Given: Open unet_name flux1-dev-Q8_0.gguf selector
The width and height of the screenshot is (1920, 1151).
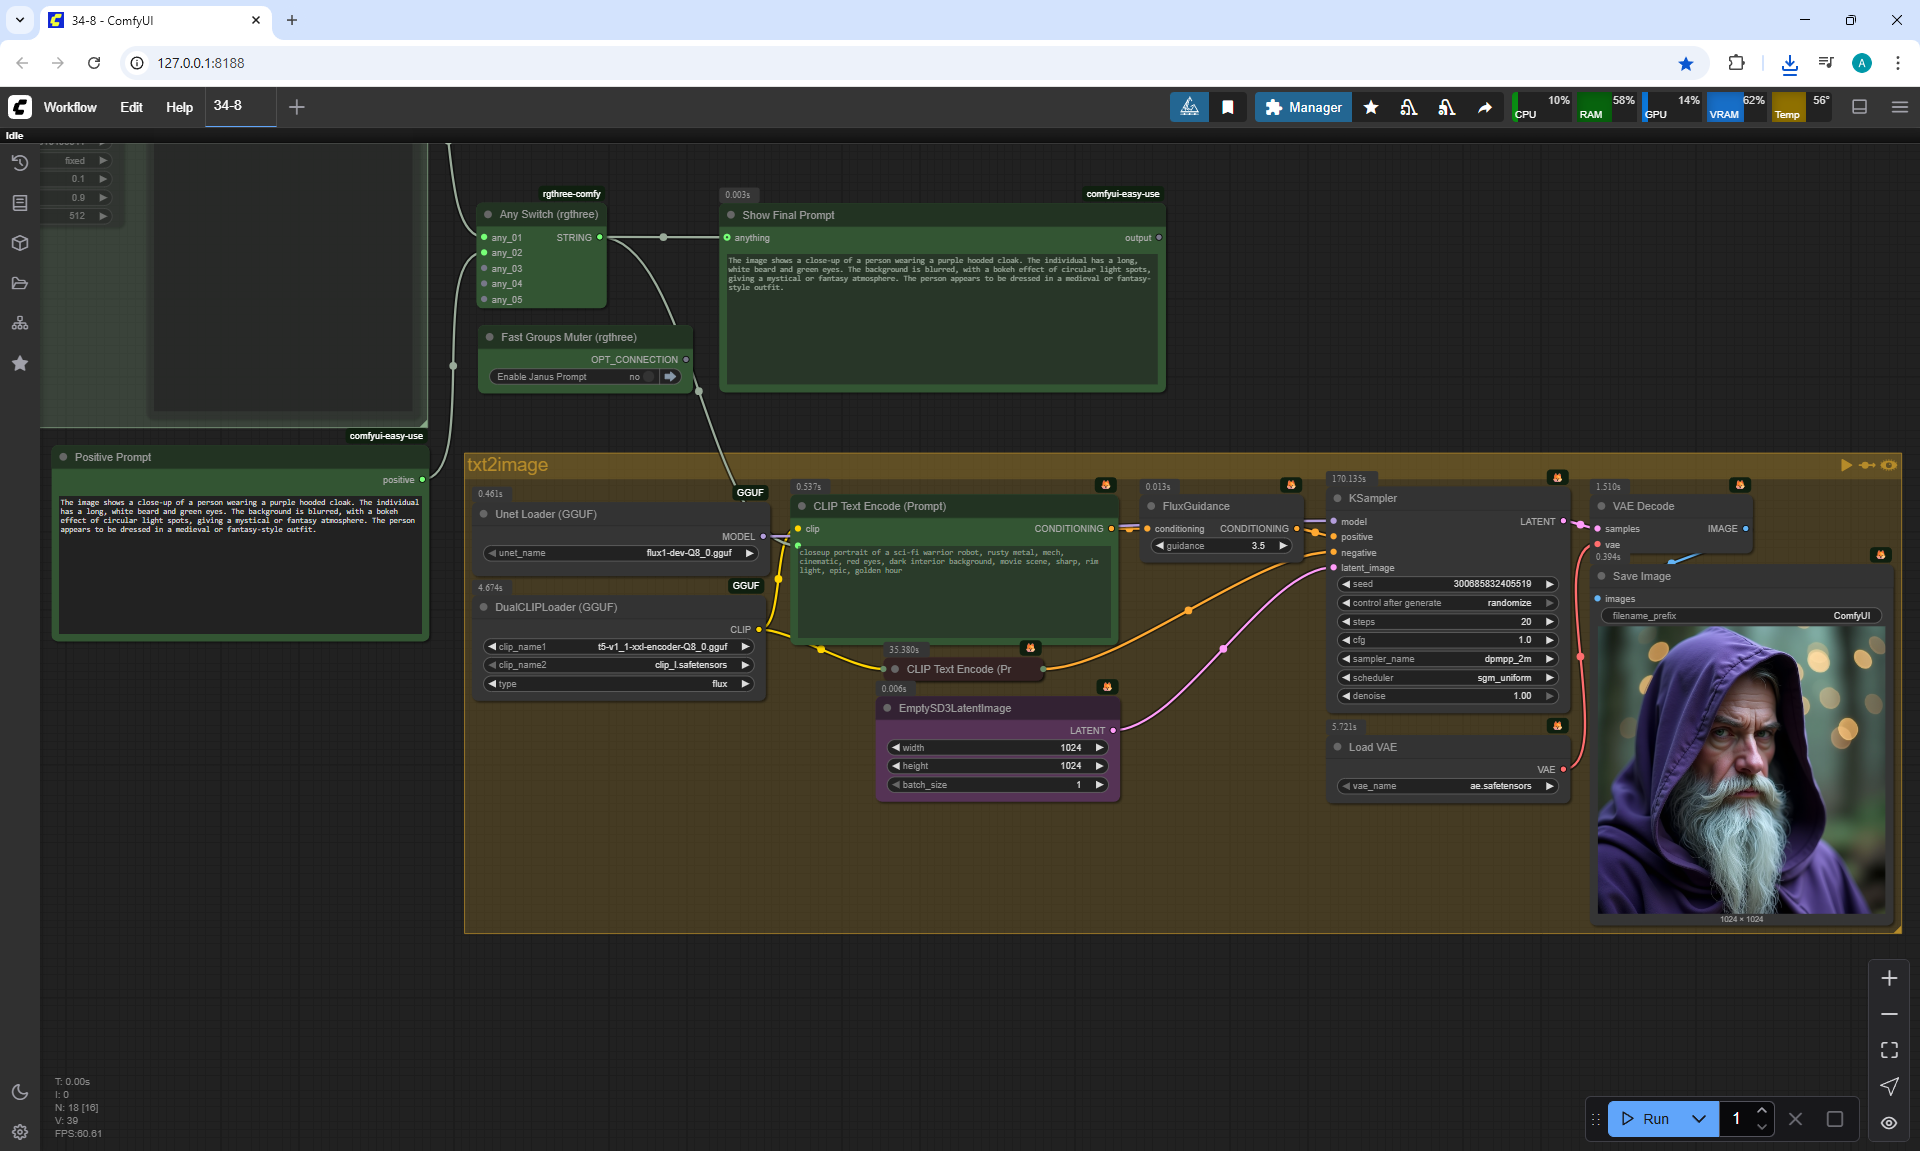Looking at the screenshot, I should point(620,553).
